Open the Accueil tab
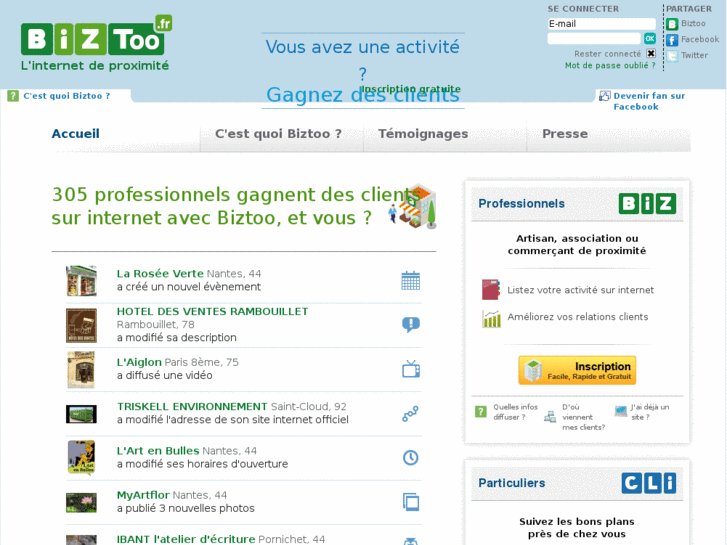 coord(76,134)
